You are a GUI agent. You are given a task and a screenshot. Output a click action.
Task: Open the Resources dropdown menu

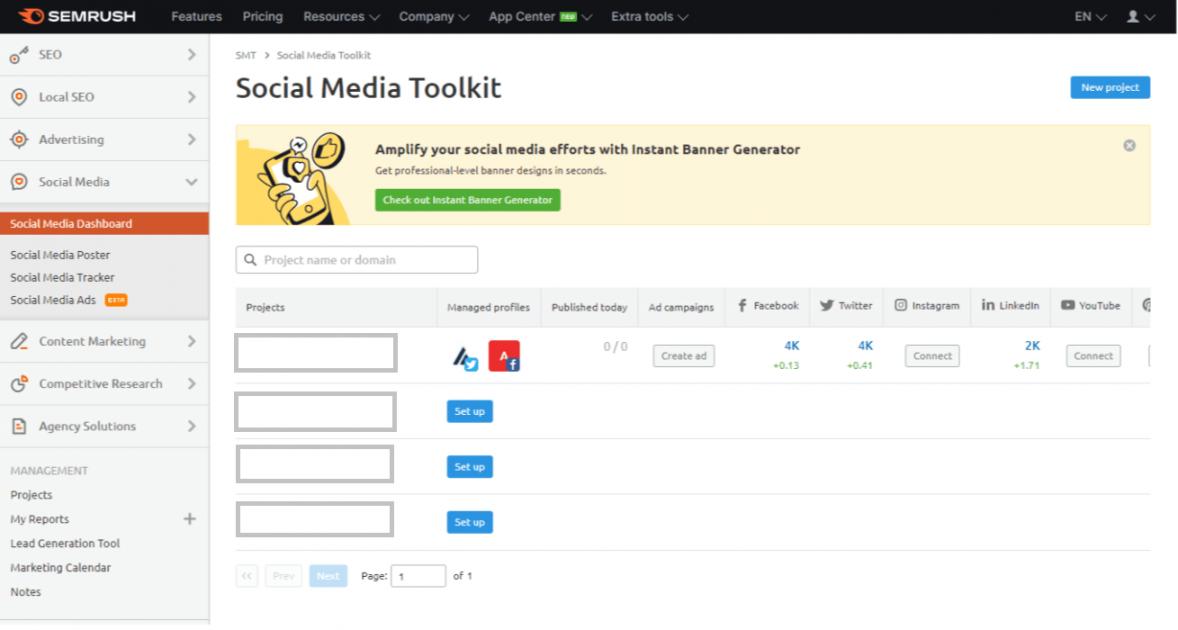pos(341,17)
